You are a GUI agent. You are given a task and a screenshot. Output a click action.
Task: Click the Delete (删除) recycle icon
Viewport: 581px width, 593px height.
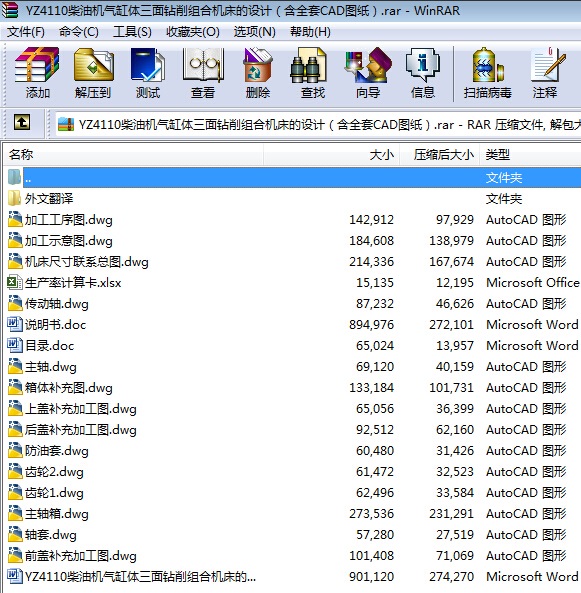tap(258, 65)
